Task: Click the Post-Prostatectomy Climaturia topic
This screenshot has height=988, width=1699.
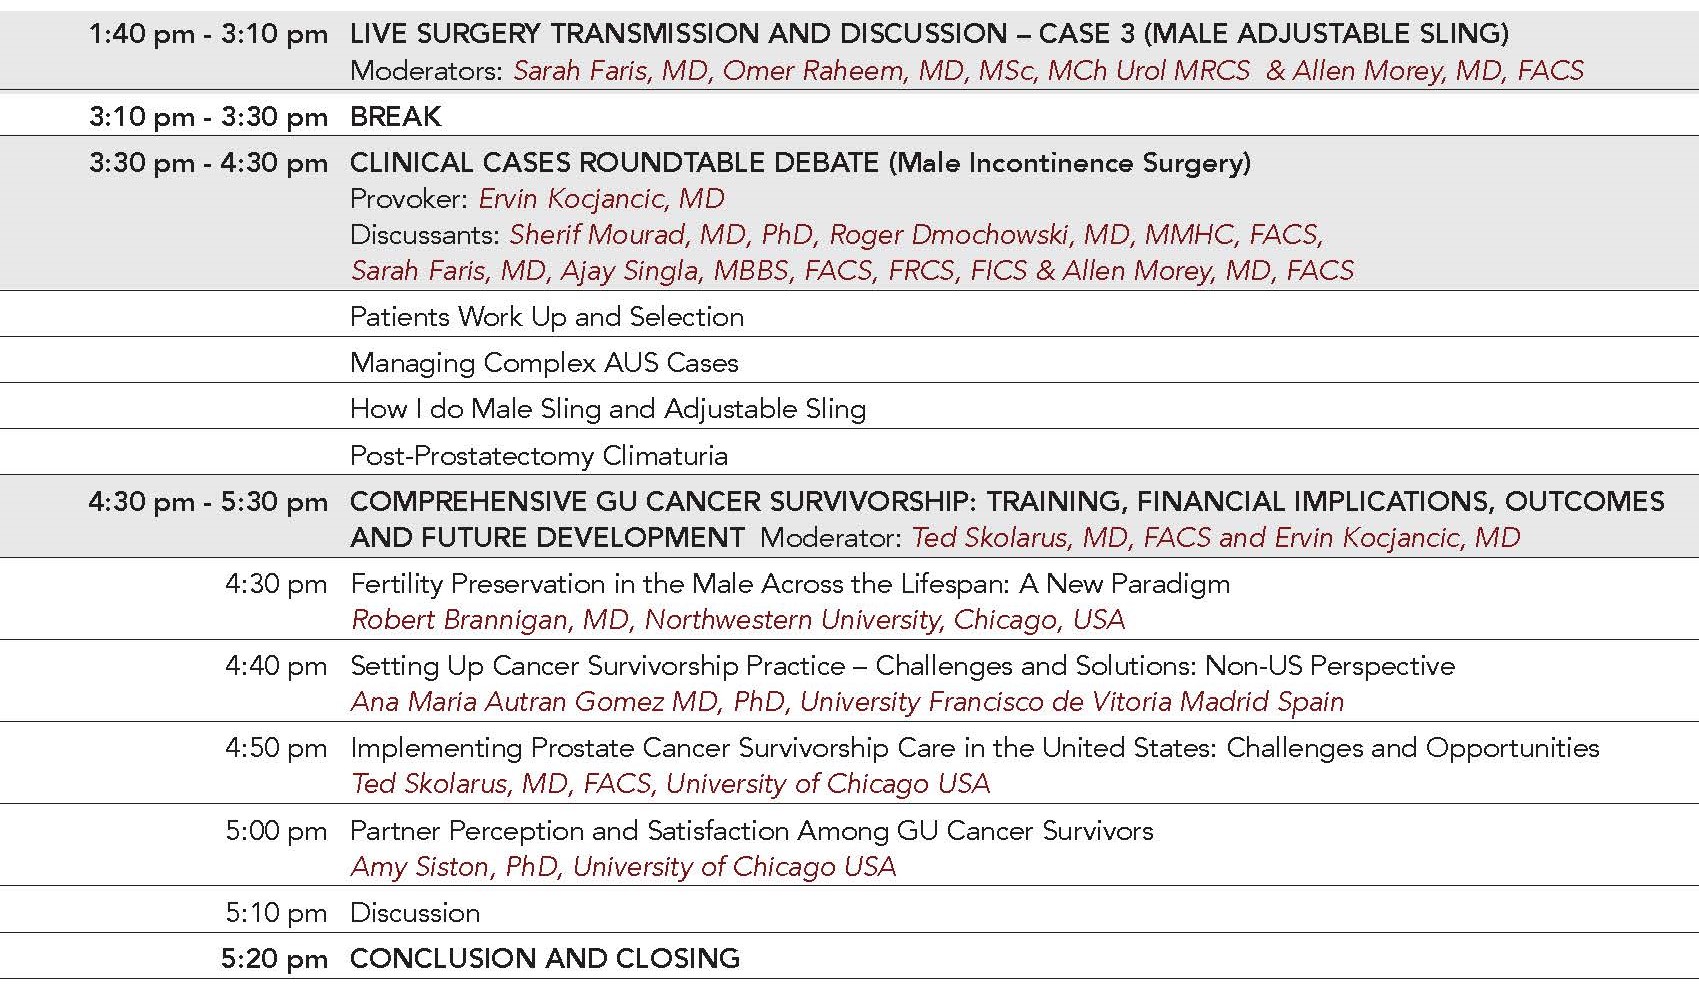Action: (538, 455)
